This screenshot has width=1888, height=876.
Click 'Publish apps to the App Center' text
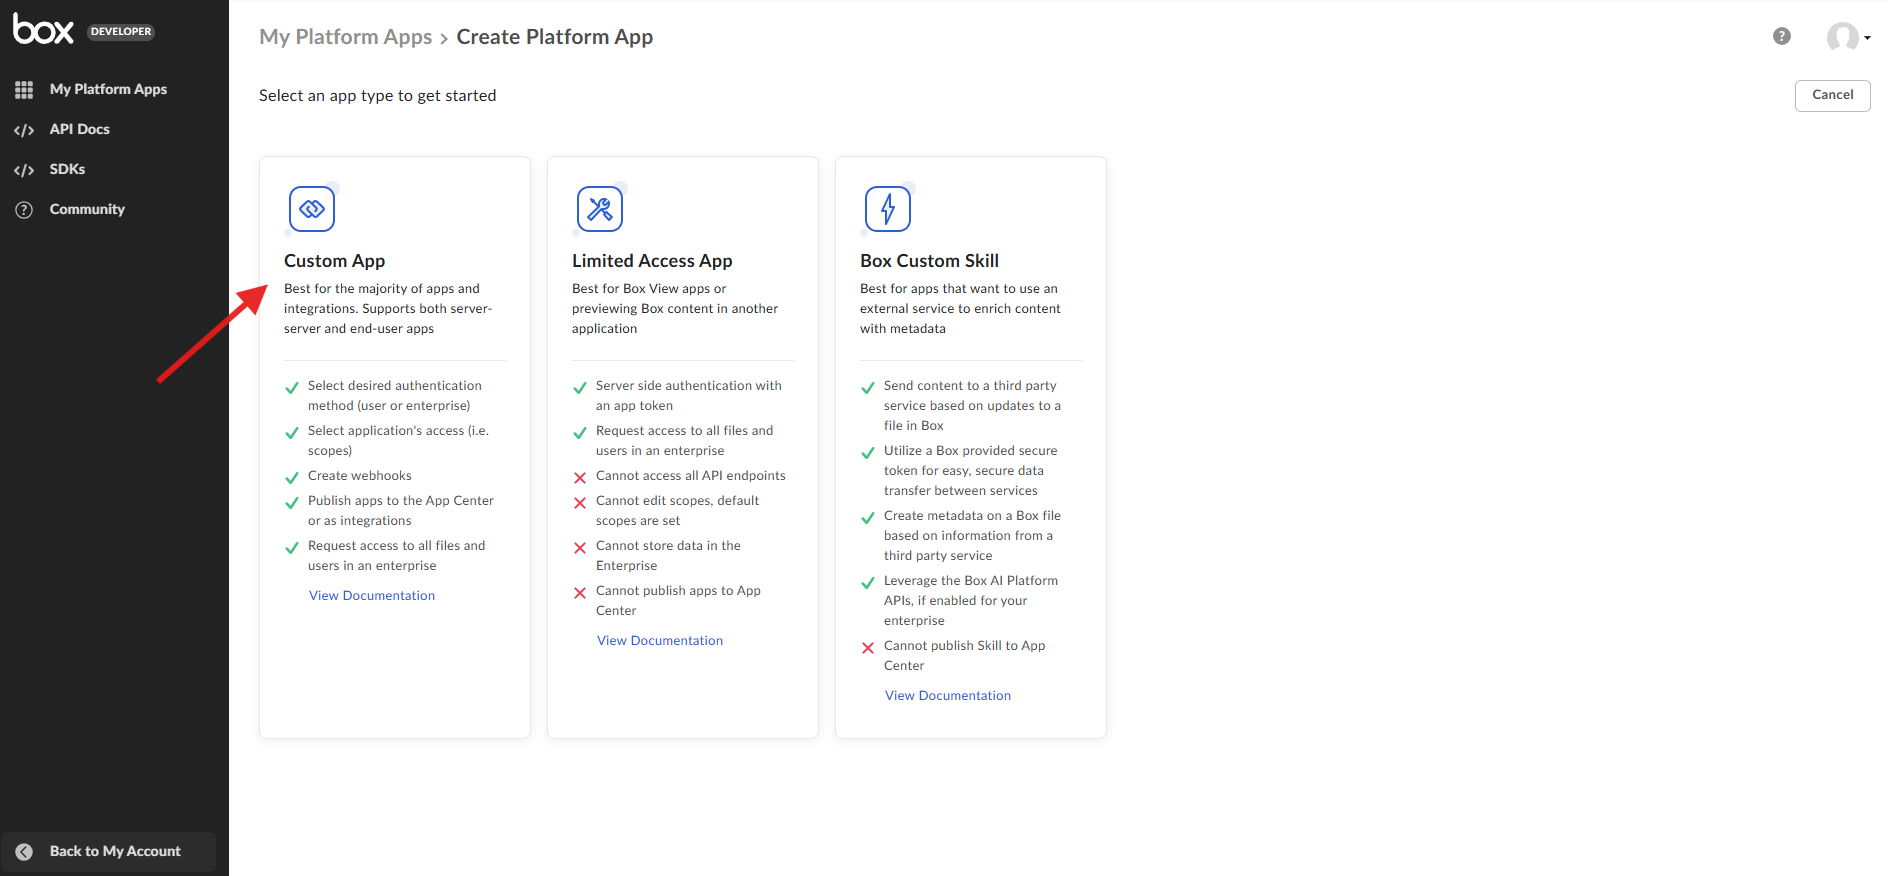point(401,511)
